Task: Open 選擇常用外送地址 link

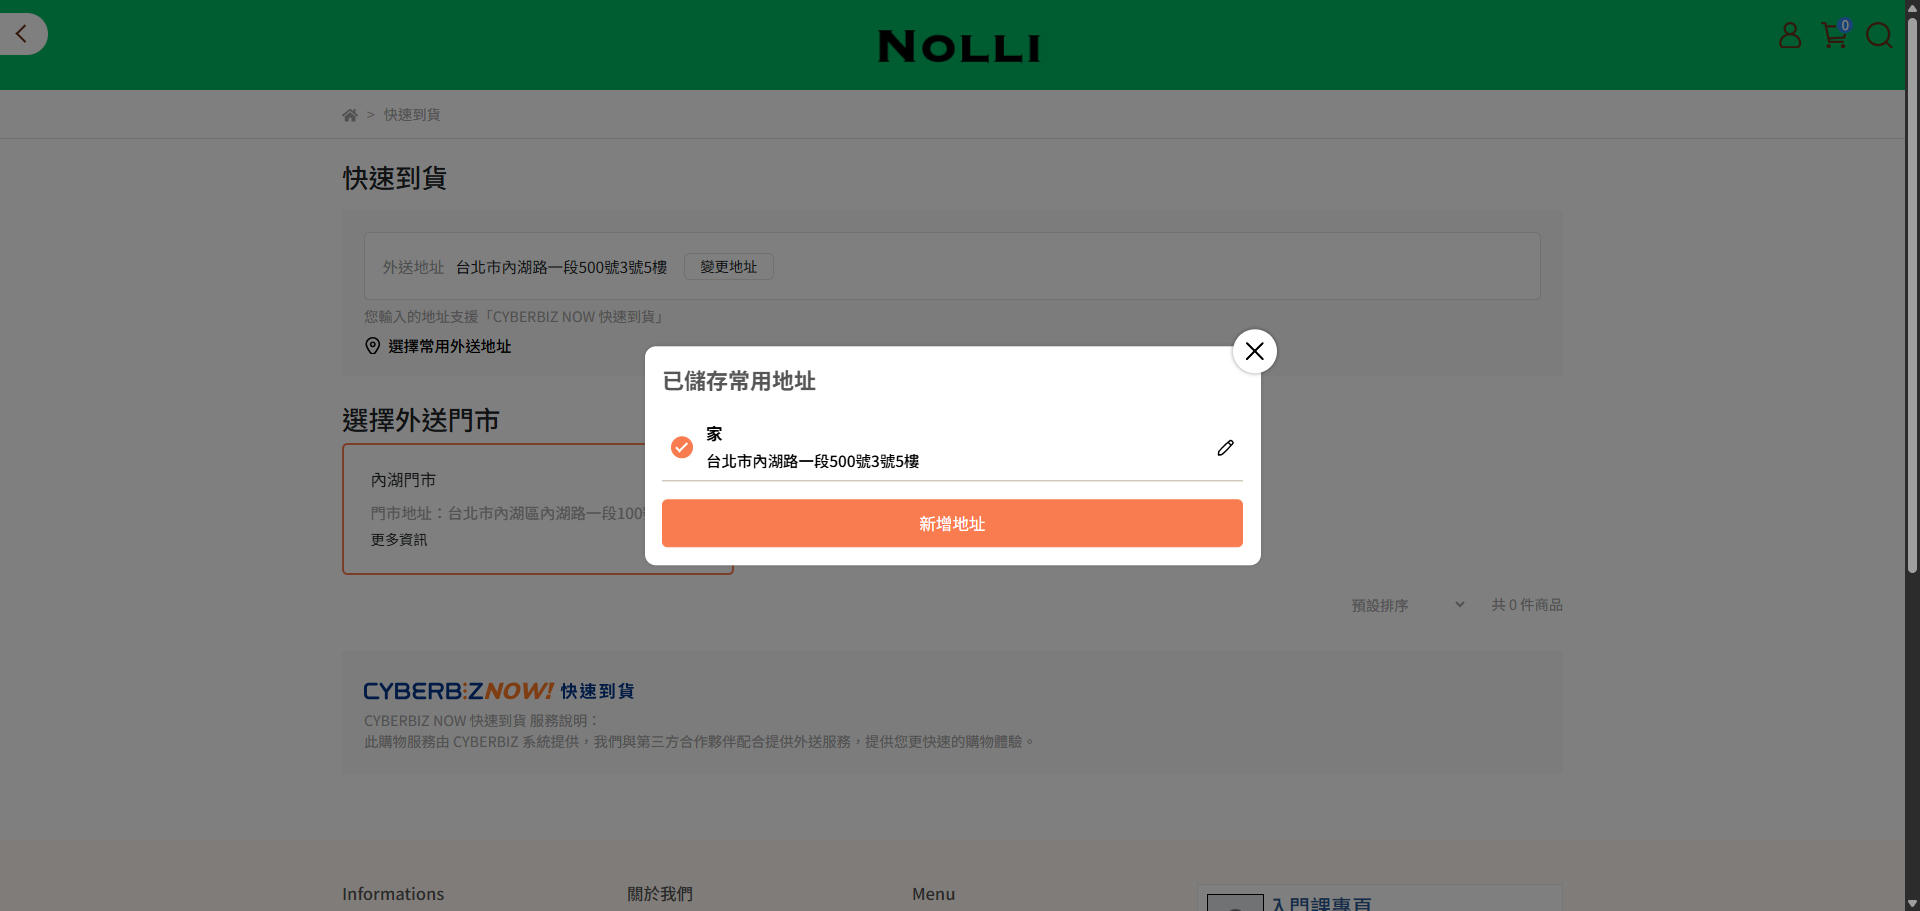Action: (449, 346)
